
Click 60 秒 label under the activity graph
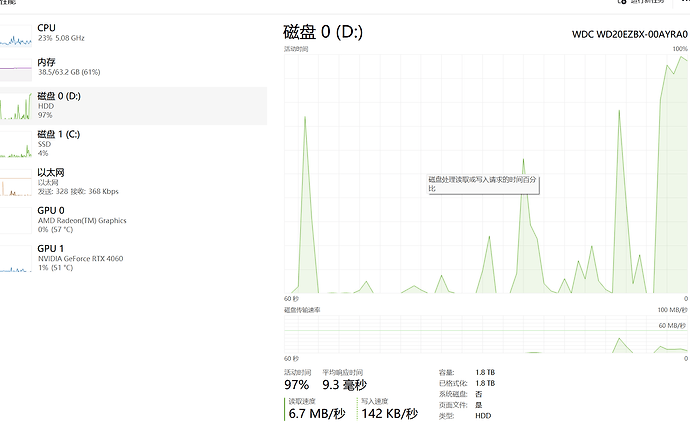(291, 299)
